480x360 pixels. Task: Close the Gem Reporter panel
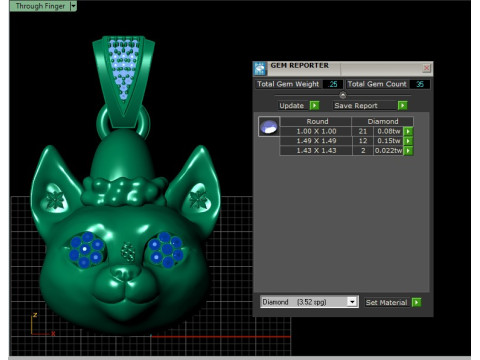tap(426, 68)
